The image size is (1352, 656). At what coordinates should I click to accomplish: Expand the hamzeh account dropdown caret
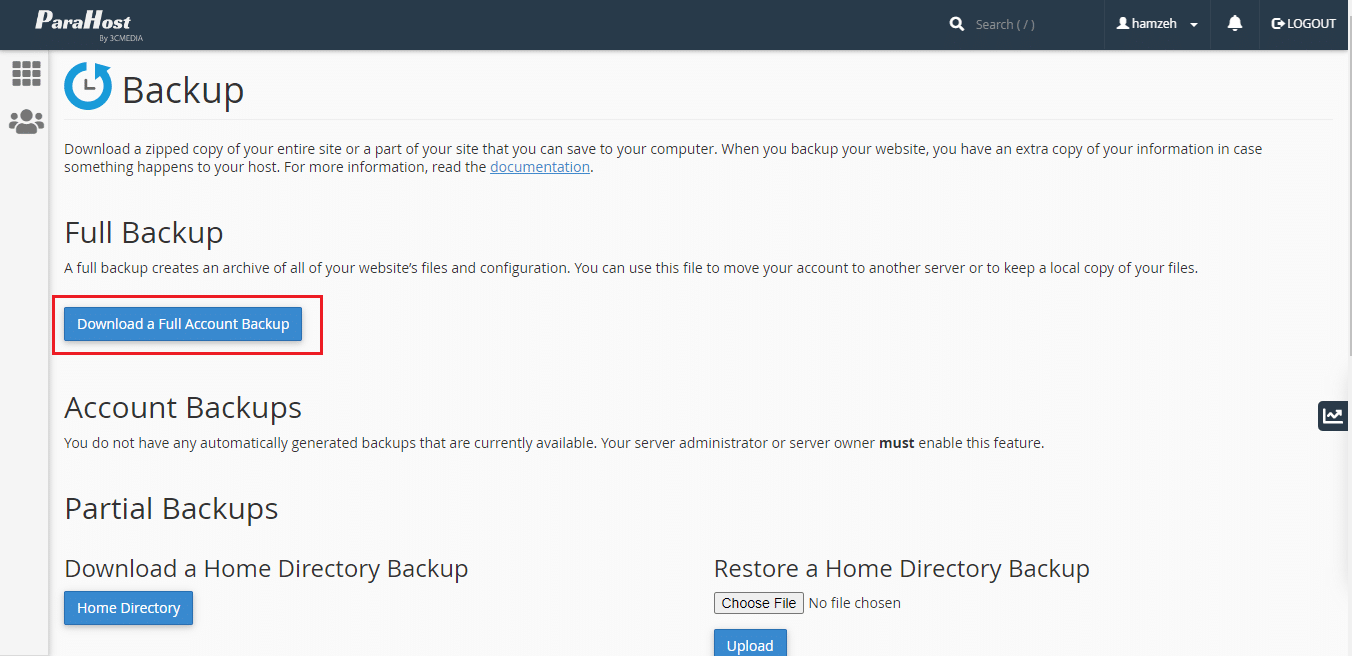click(x=1194, y=25)
